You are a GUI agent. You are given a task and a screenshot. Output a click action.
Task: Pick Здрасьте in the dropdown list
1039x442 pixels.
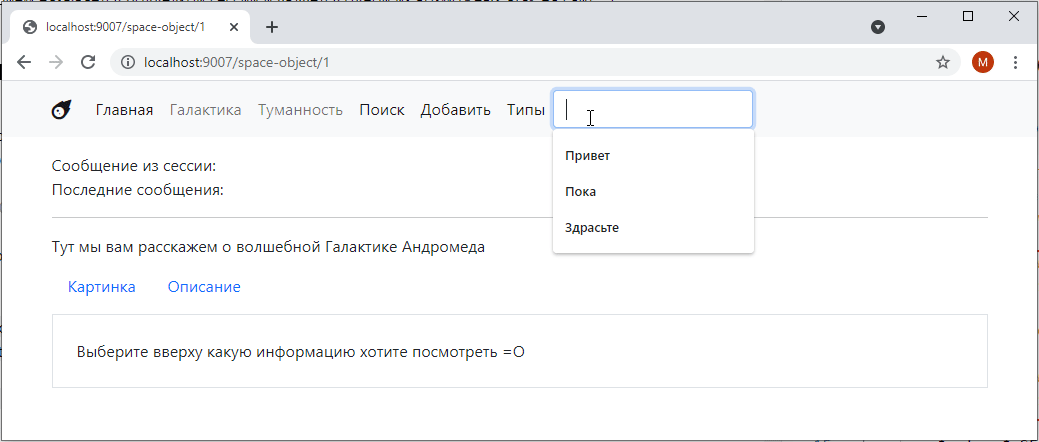592,228
